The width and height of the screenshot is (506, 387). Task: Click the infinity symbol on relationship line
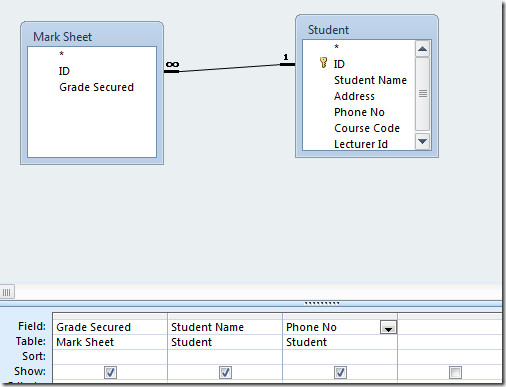172,64
